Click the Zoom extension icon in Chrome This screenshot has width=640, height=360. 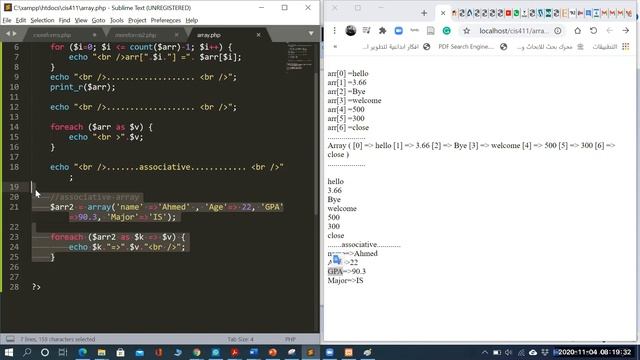tap(398, 31)
